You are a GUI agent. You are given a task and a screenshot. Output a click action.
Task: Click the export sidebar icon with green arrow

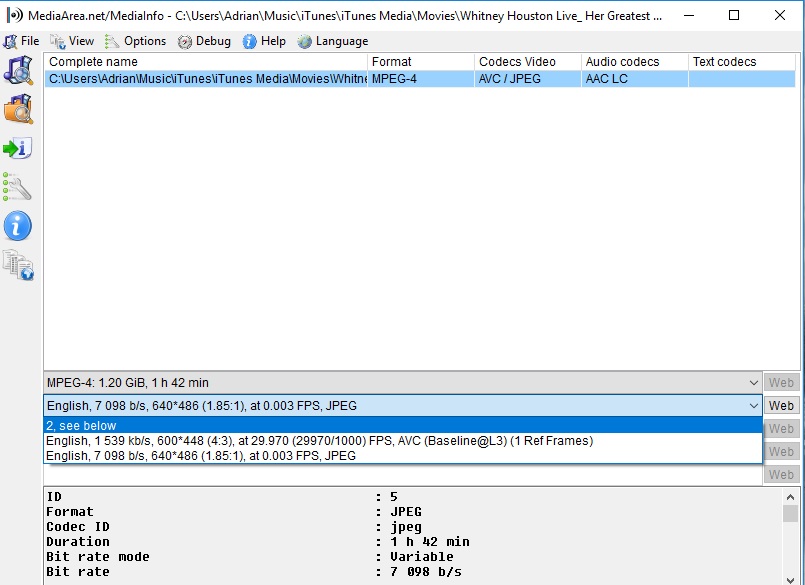click(x=18, y=148)
